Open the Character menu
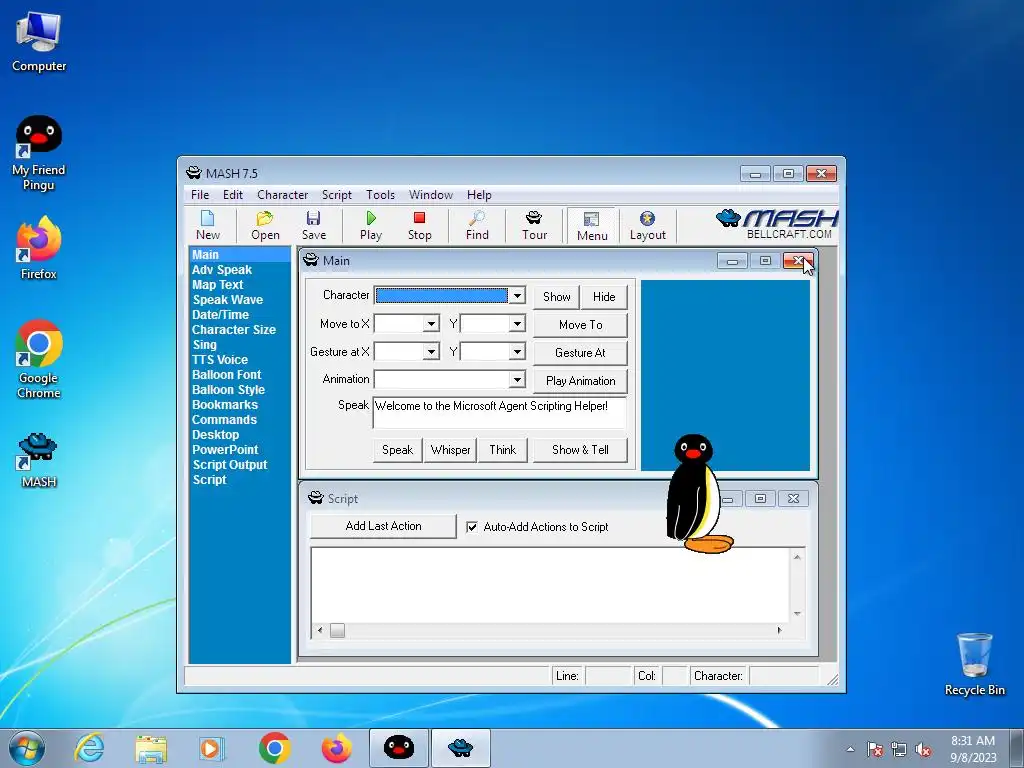Image resolution: width=1024 pixels, height=768 pixels. [282, 195]
